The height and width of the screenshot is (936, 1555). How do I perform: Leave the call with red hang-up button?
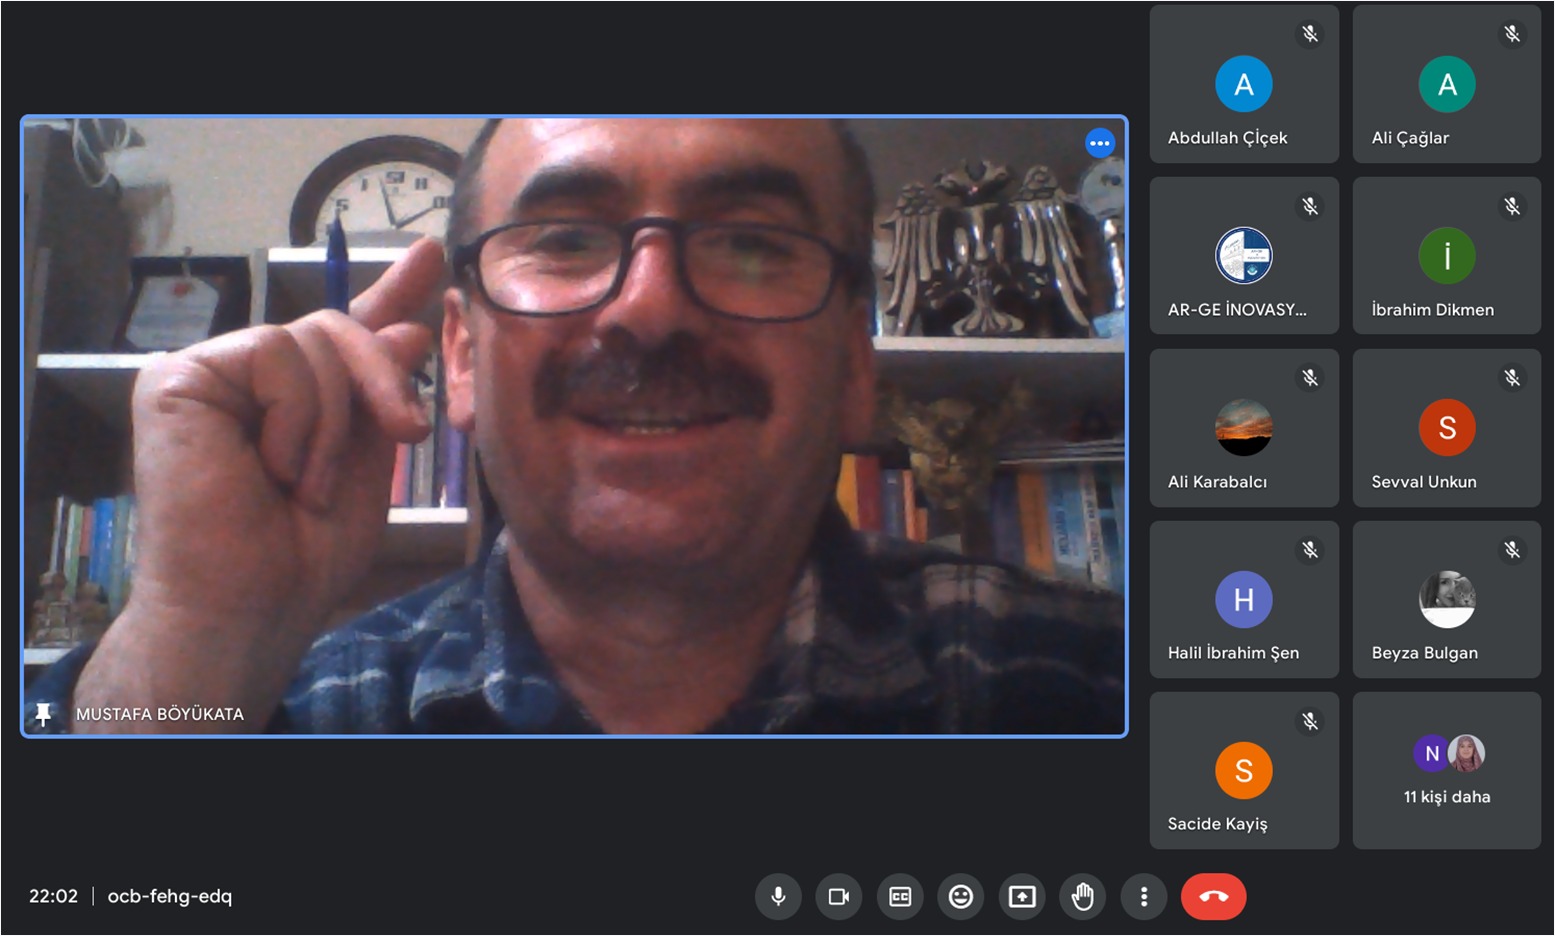tap(1213, 897)
